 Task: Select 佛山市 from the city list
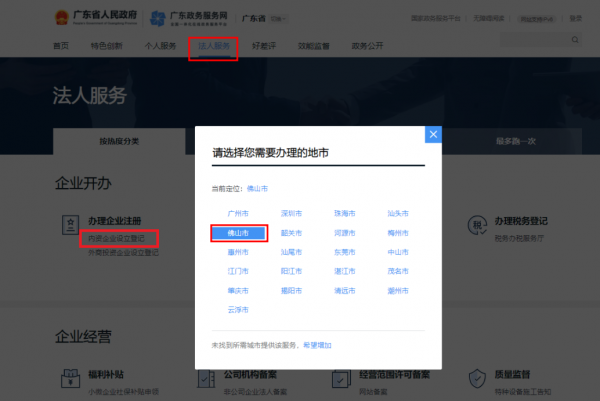[x=238, y=233]
